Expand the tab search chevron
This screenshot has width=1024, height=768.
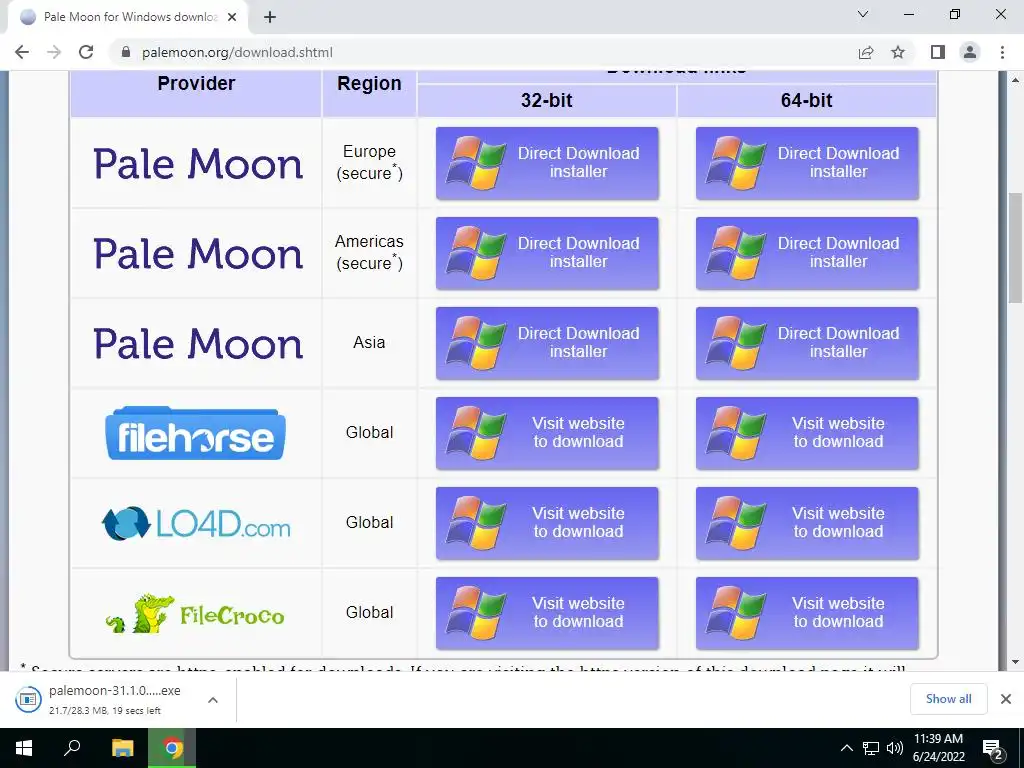(863, 14)
